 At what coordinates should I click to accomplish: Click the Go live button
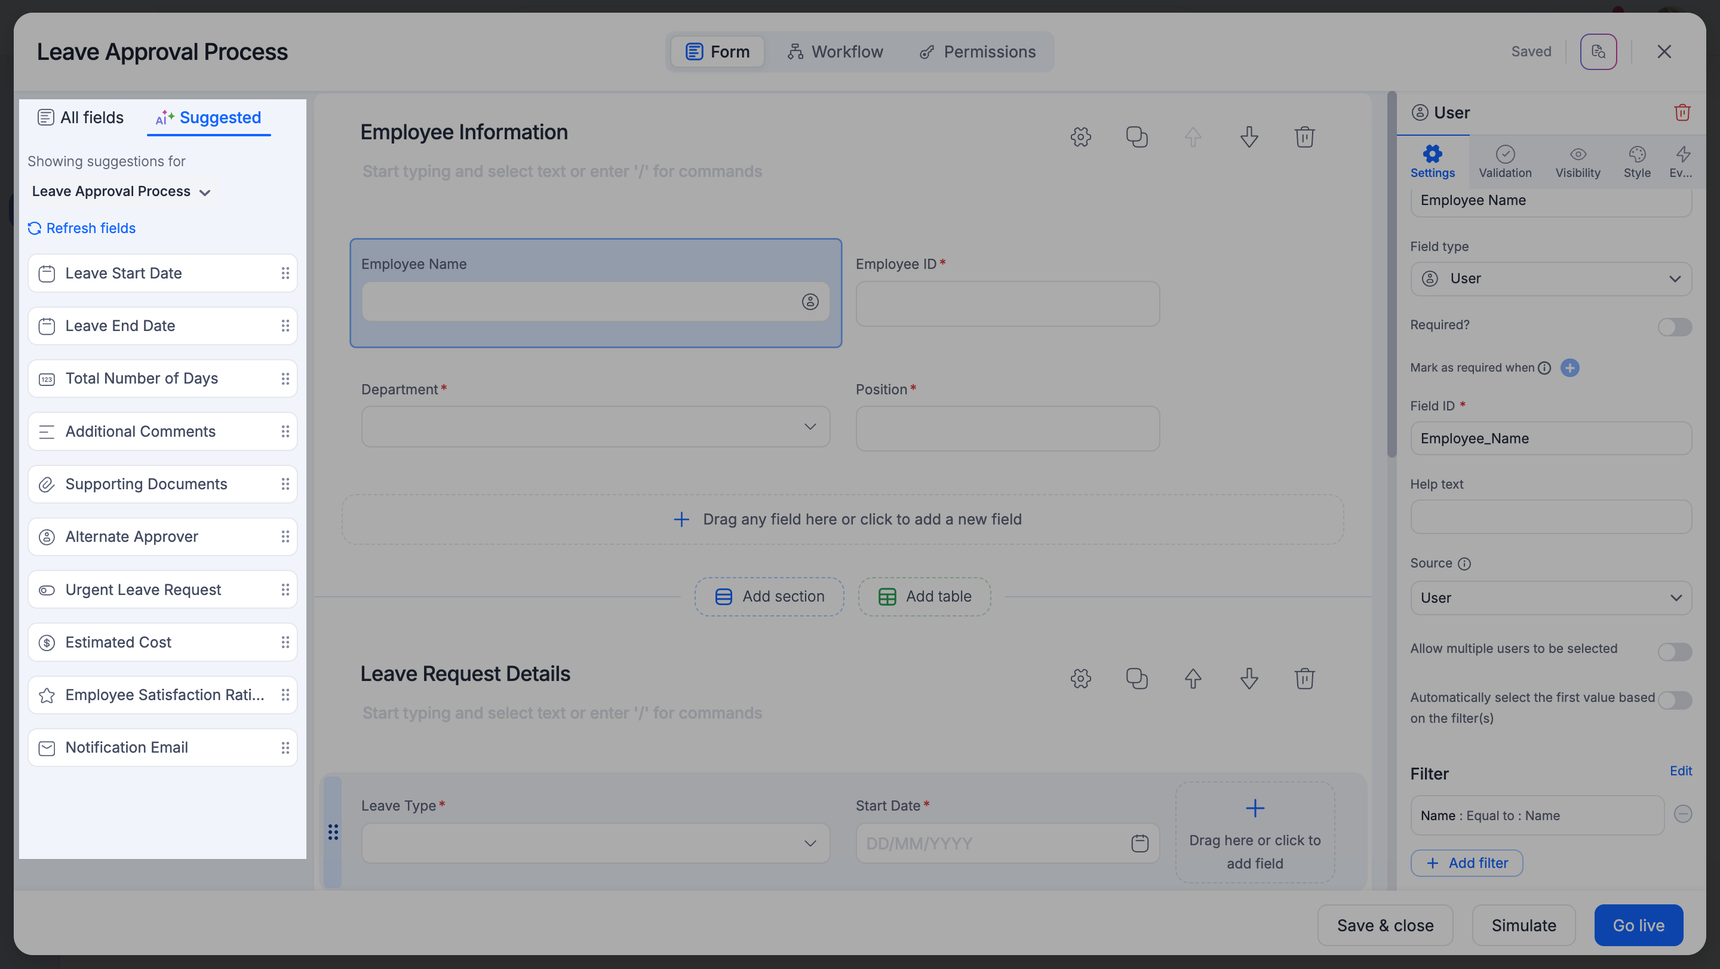pyautogui.click(x=1638, y=925)
